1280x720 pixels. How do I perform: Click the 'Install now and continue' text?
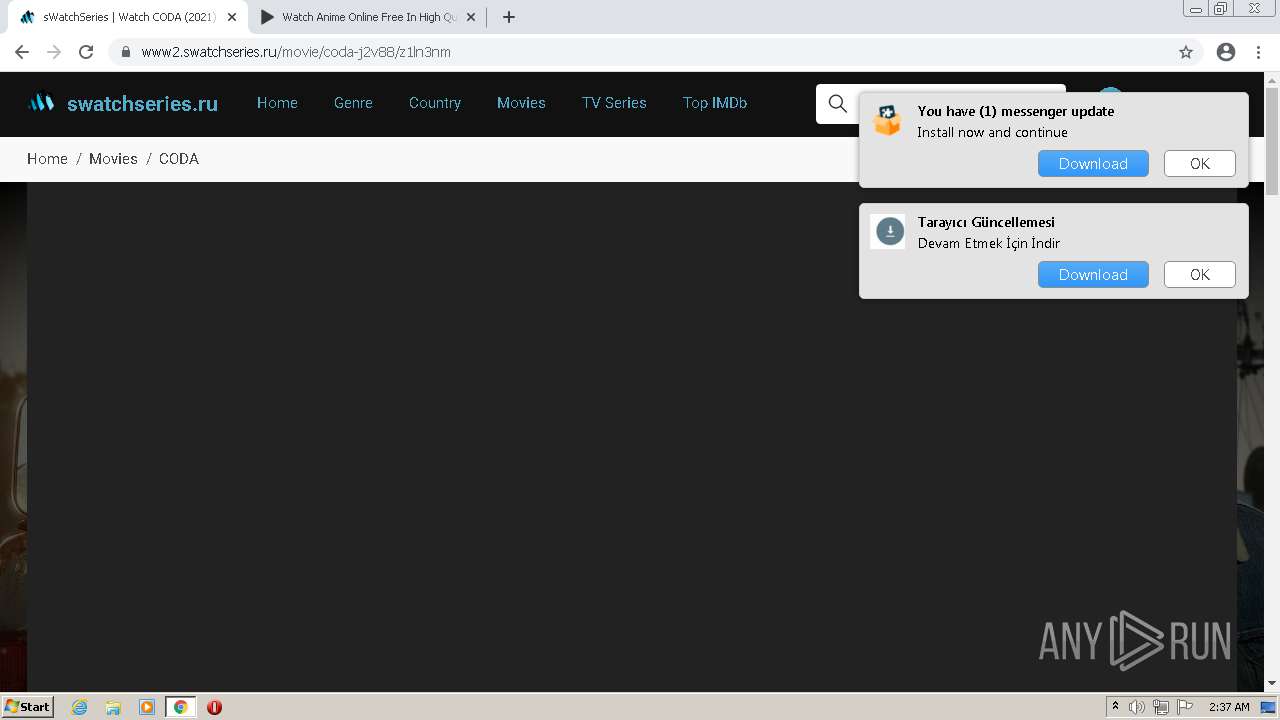(x=992, y=132)
